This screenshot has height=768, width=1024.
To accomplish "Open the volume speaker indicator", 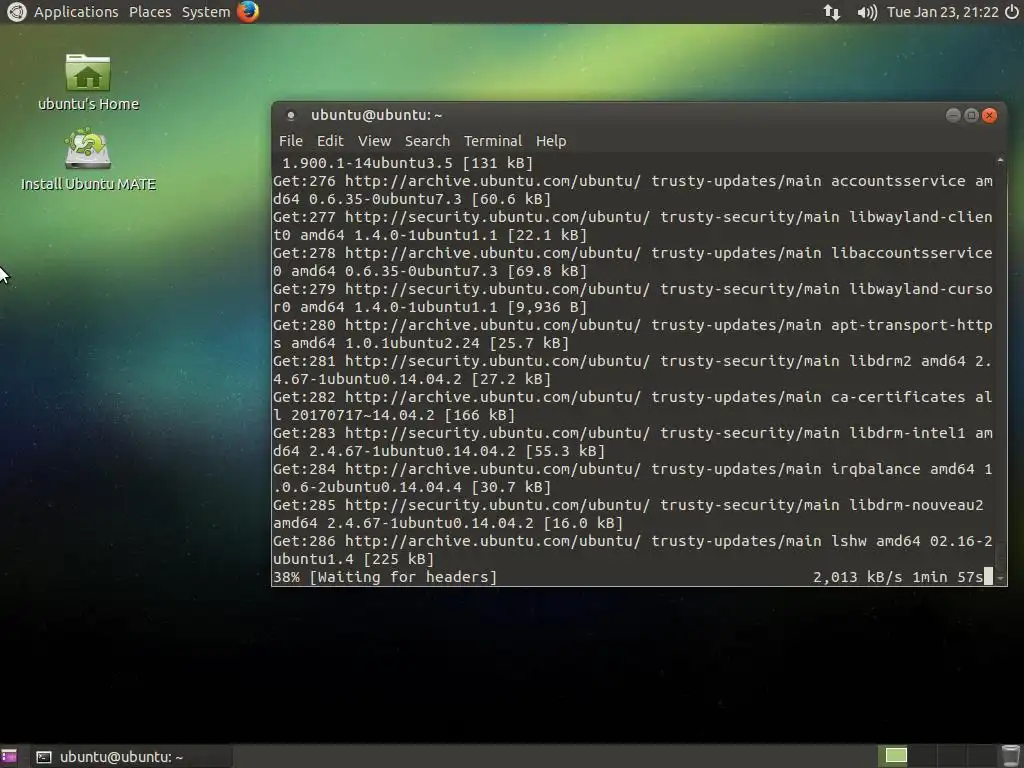I will [x=867, y=12].
